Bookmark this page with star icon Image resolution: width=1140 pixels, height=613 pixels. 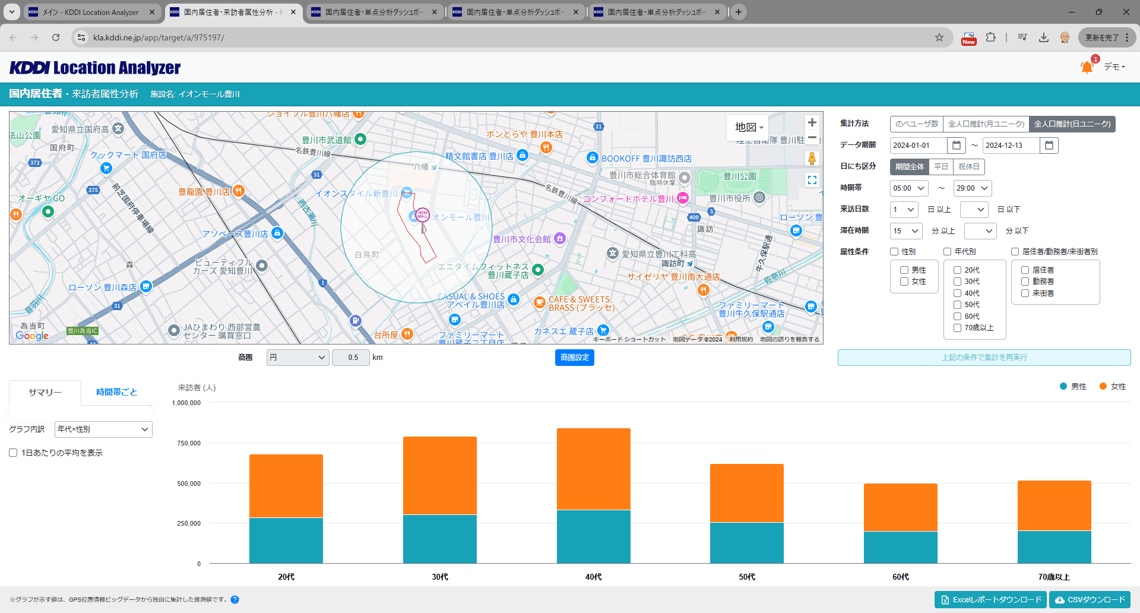[x=939, y=38]
